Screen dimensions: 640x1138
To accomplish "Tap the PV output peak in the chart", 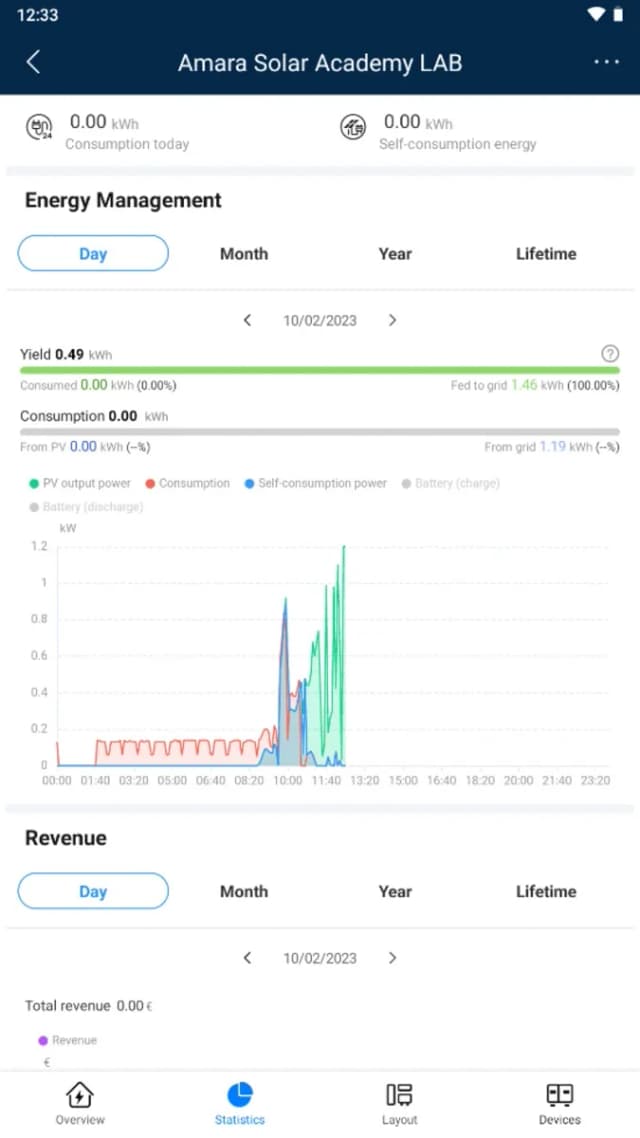I will point(344,547).
